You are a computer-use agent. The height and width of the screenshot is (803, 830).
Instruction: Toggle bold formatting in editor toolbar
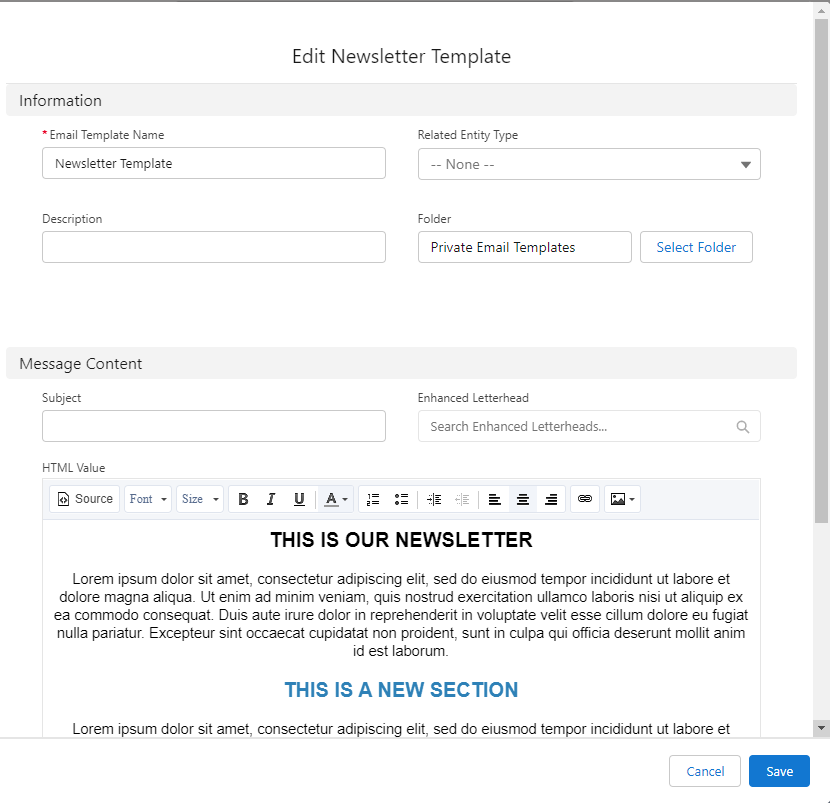pyautogui.click(x=243, y=499)
